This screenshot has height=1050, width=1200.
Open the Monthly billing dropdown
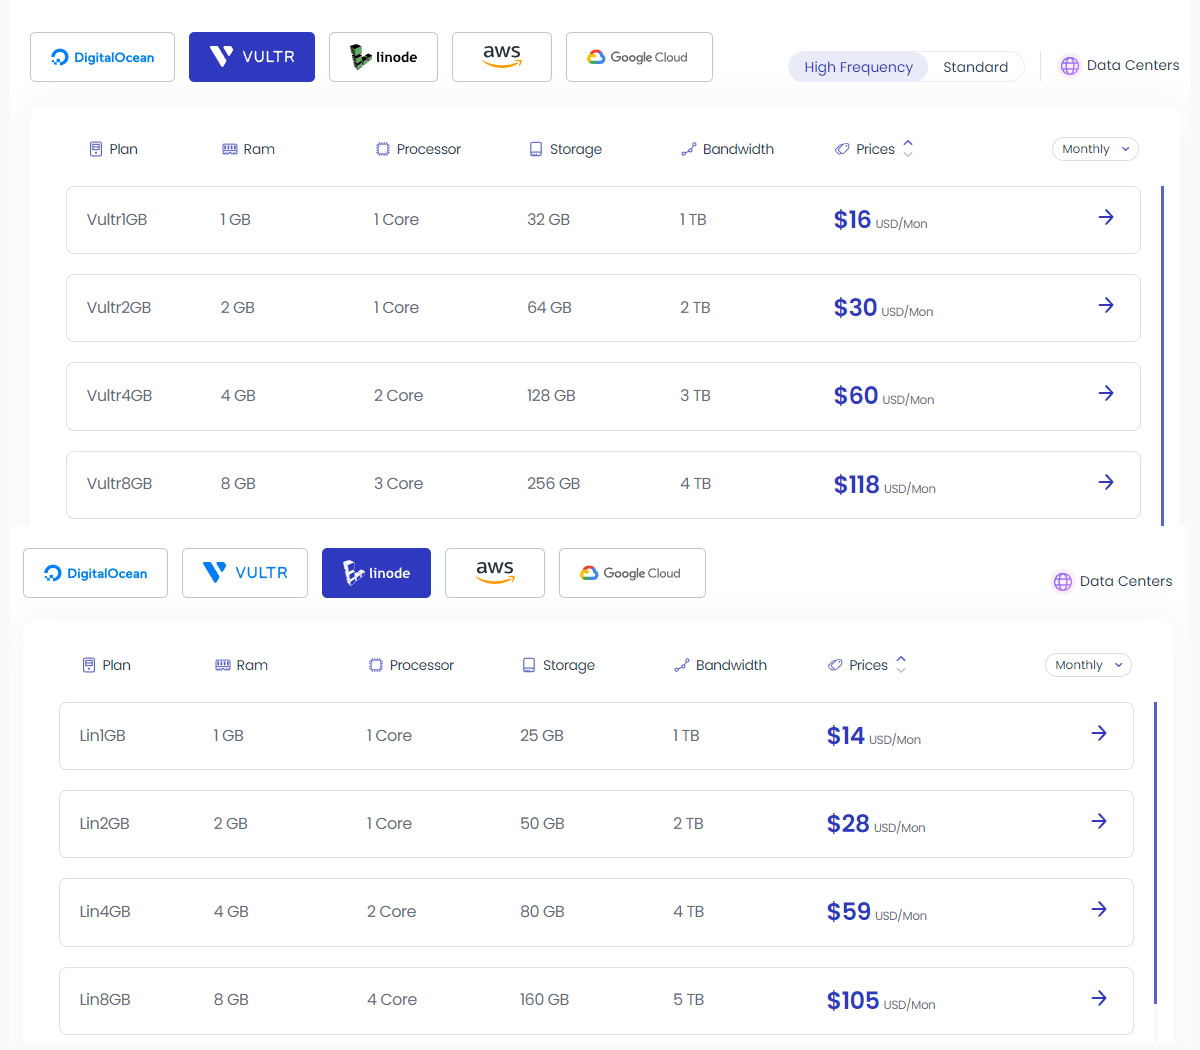1095,148
